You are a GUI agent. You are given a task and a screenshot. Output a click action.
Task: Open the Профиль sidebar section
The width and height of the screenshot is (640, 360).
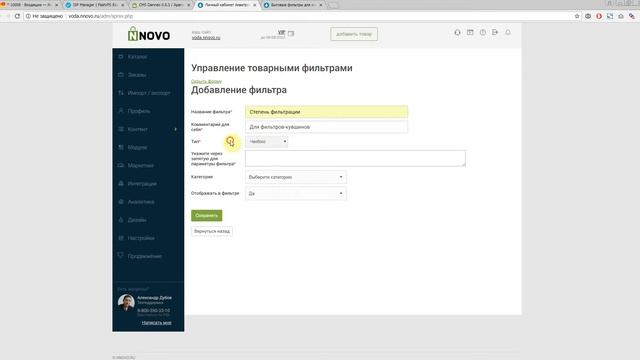point(138,111)
